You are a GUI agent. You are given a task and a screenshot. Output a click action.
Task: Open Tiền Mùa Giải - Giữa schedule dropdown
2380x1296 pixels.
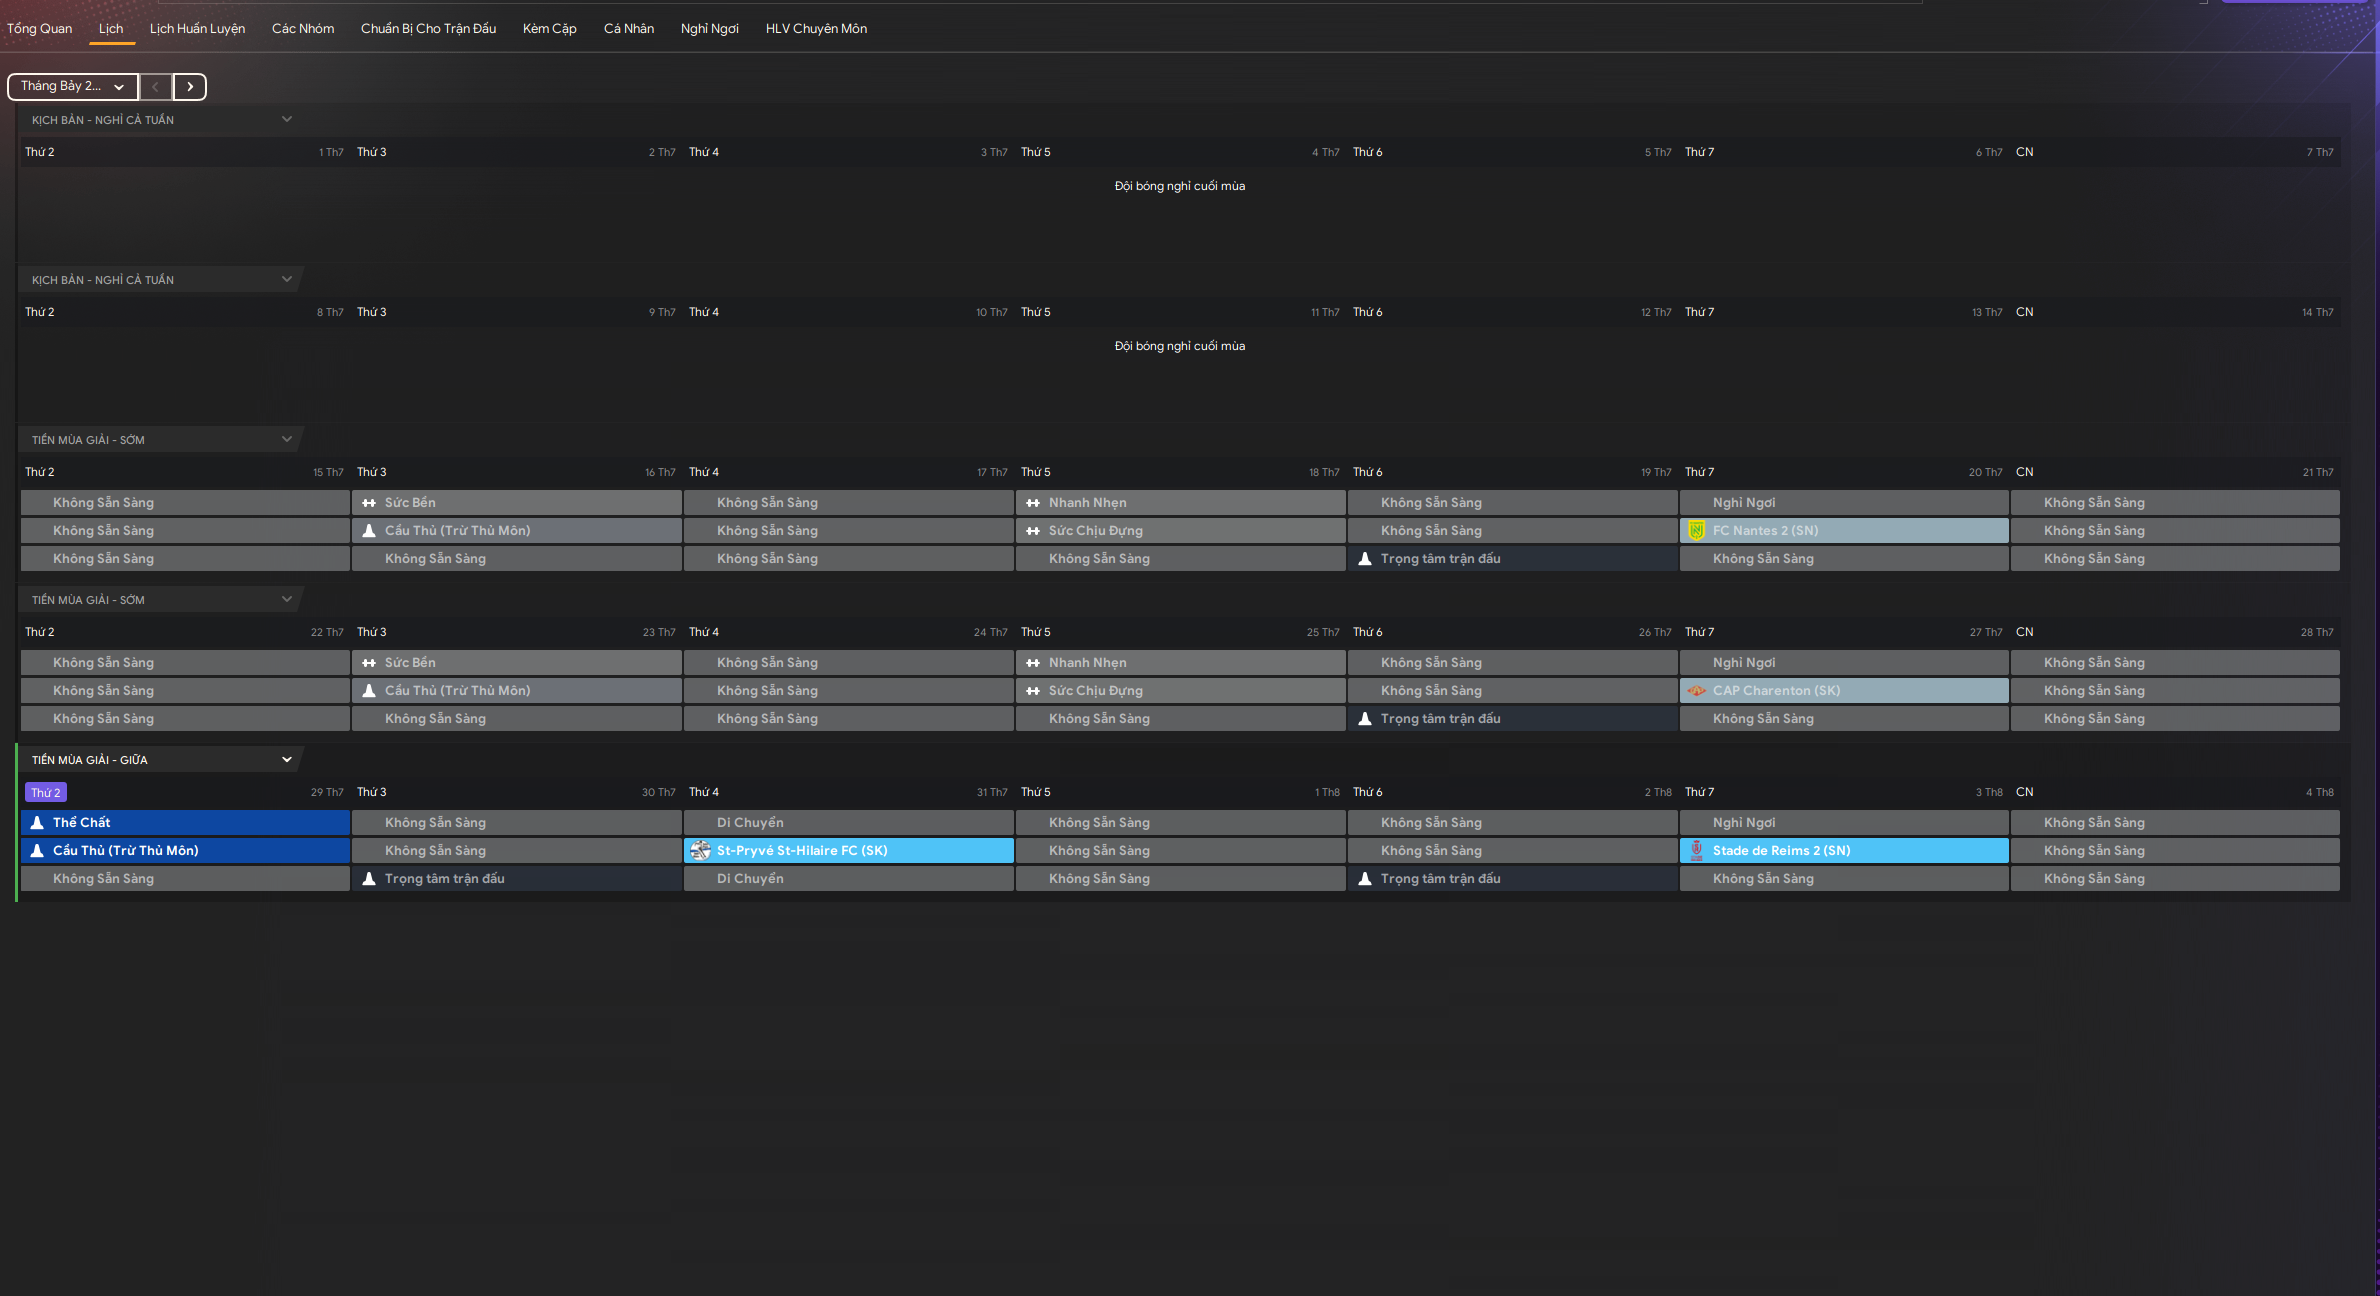click(161, 759)
